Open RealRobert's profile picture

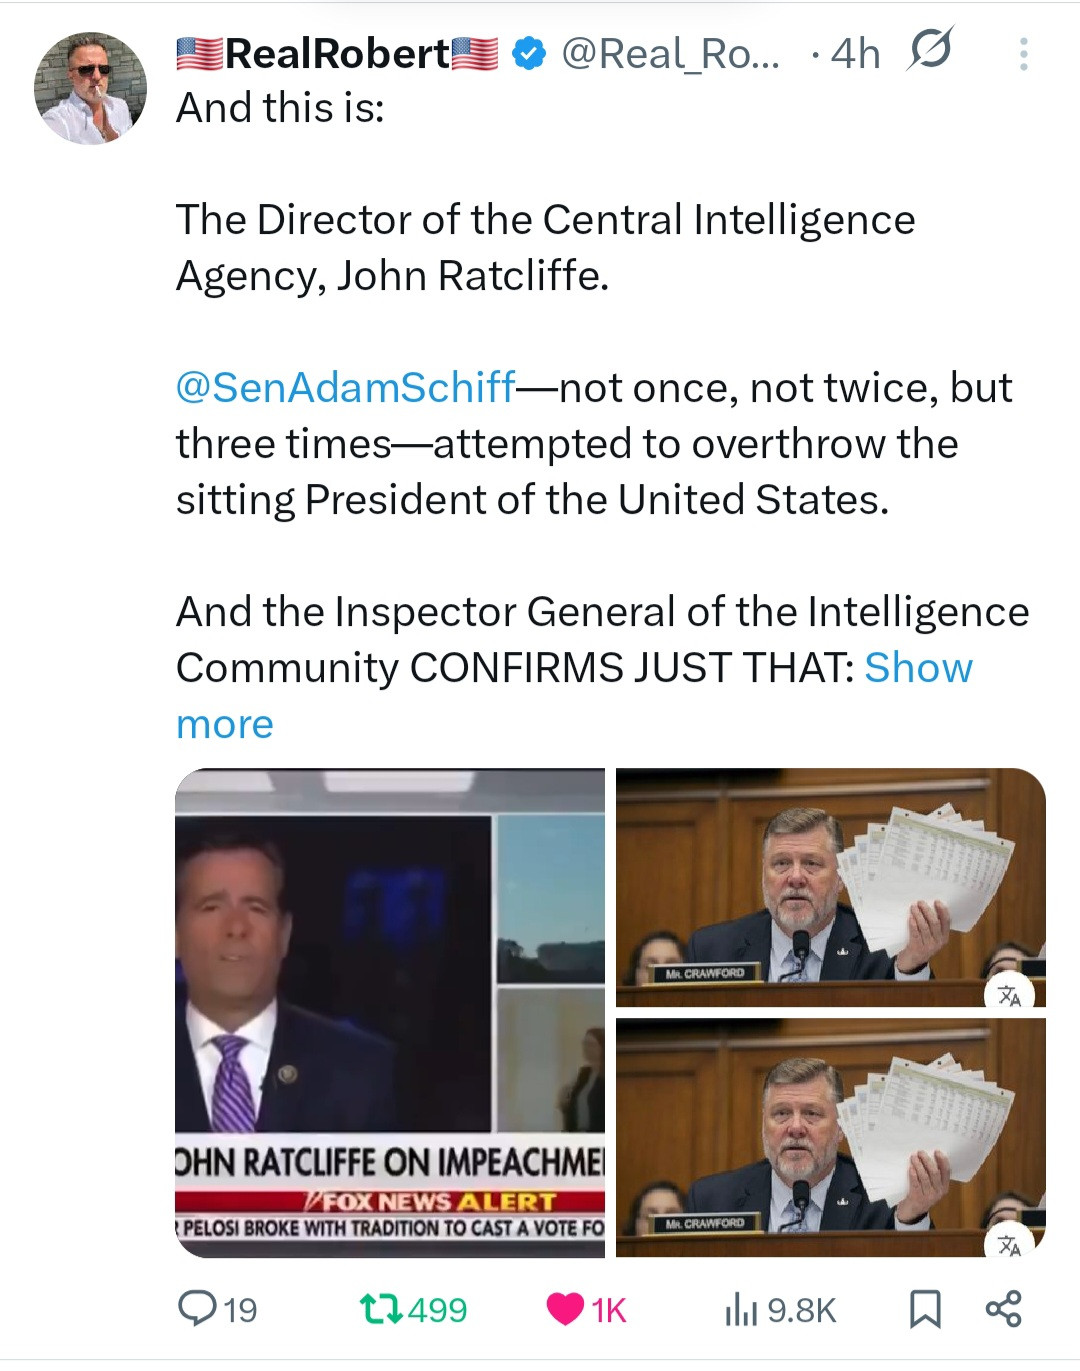90,88
